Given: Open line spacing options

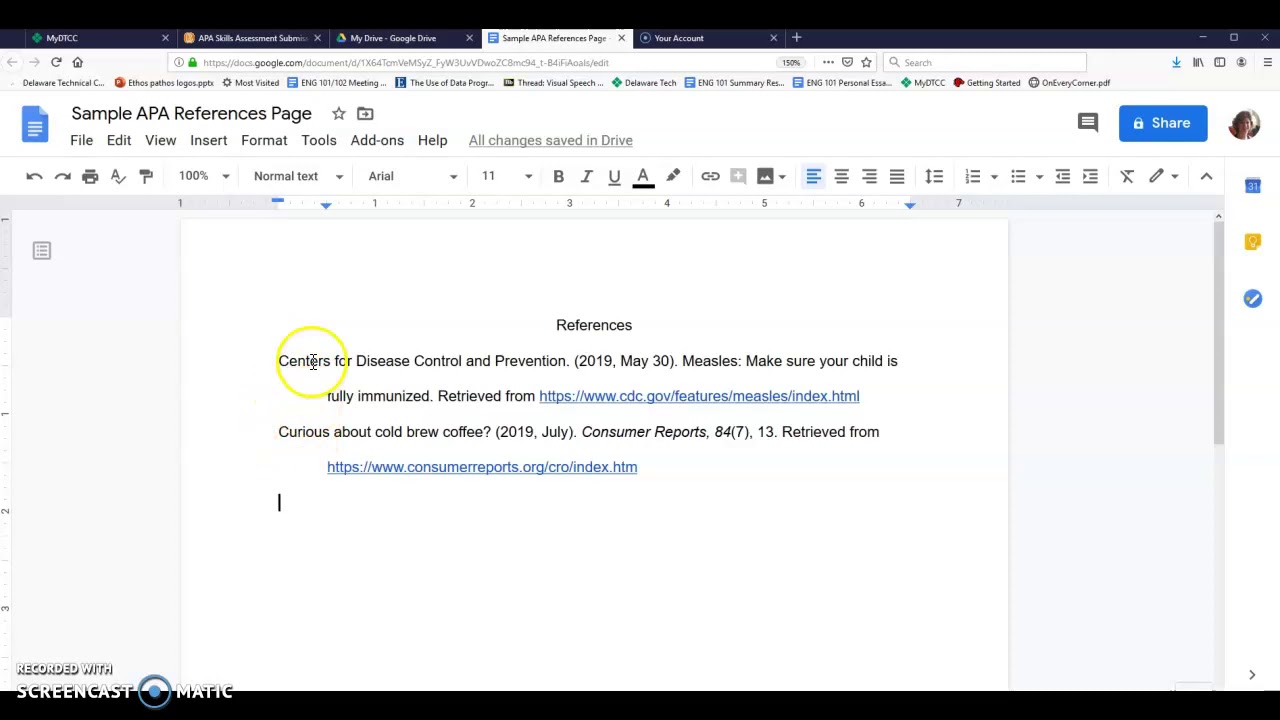Looking at the screenshot, I should tap(934, 176).
